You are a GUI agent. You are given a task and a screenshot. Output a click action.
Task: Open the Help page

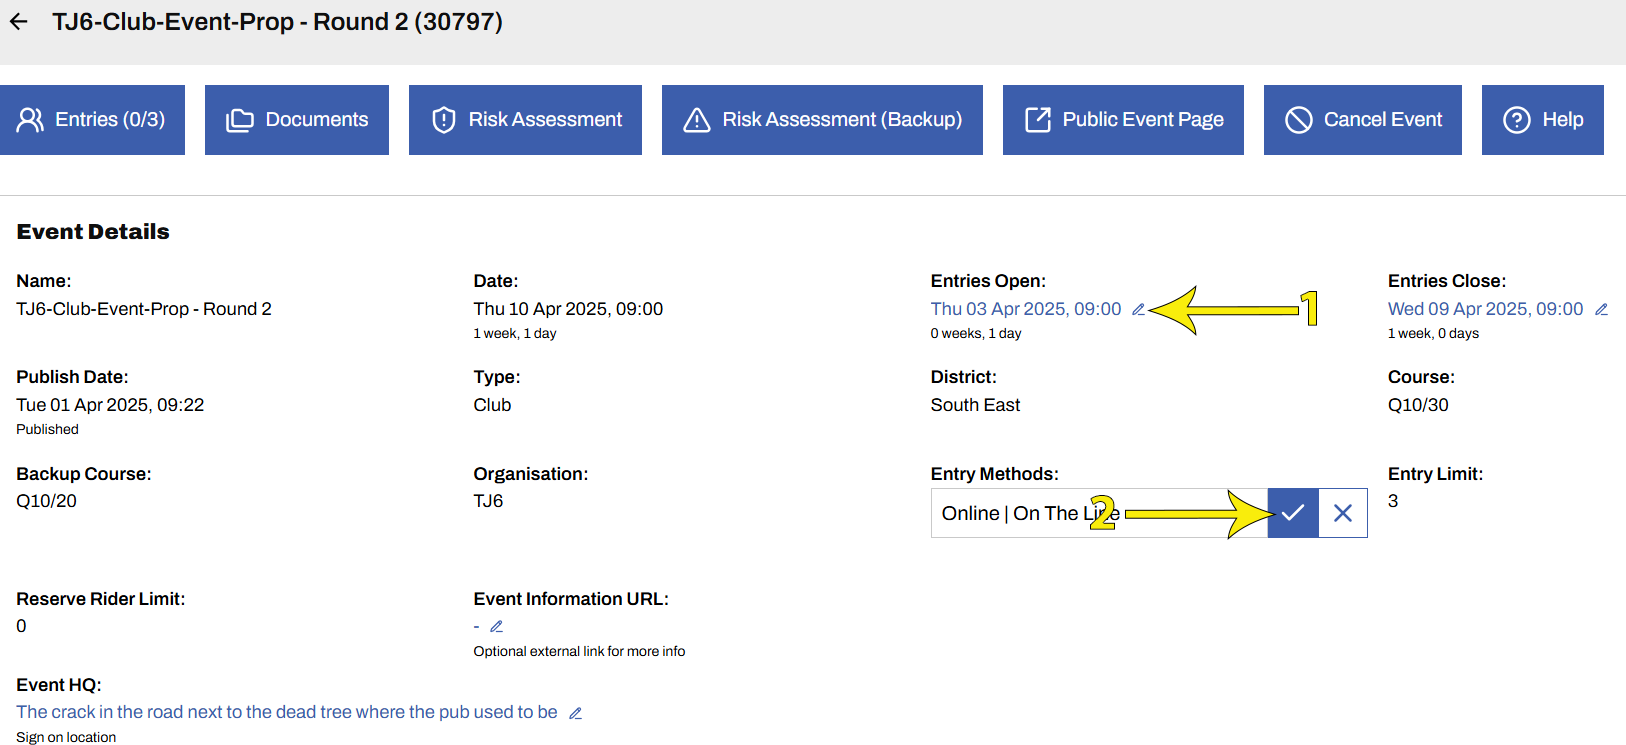click(x=1543, y=120)
